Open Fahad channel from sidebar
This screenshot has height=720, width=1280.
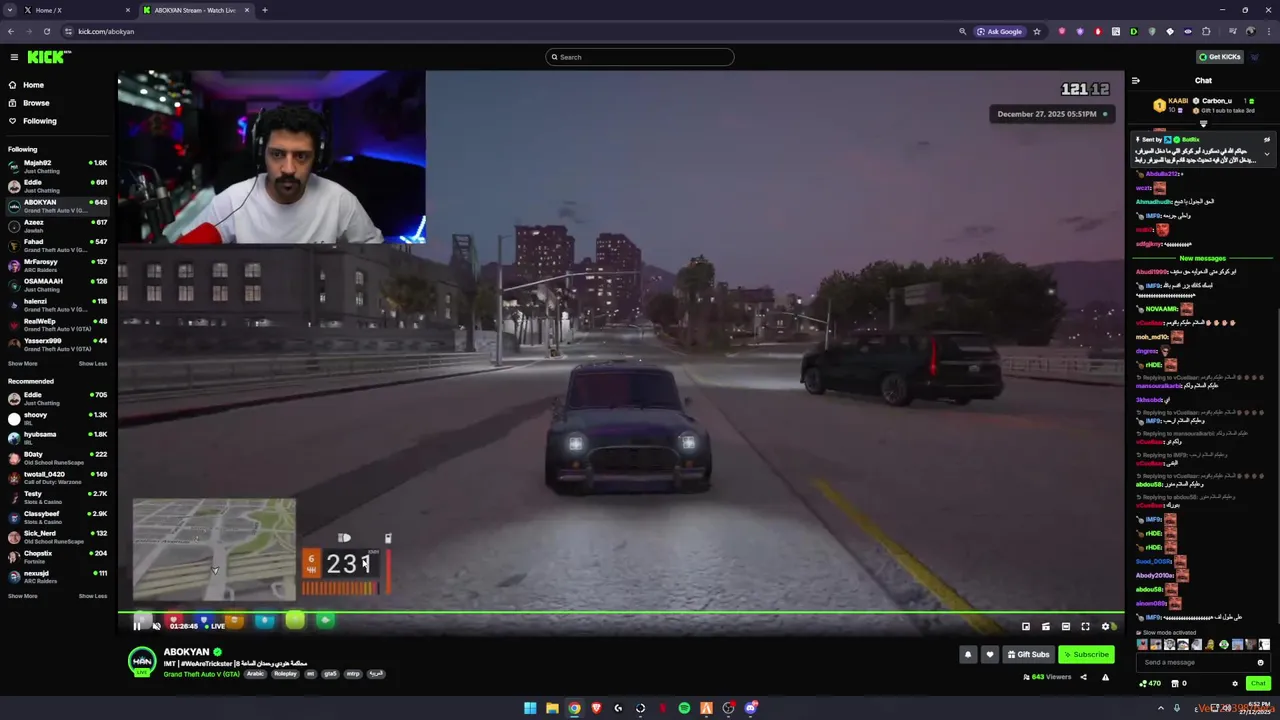tap(58, 245)
